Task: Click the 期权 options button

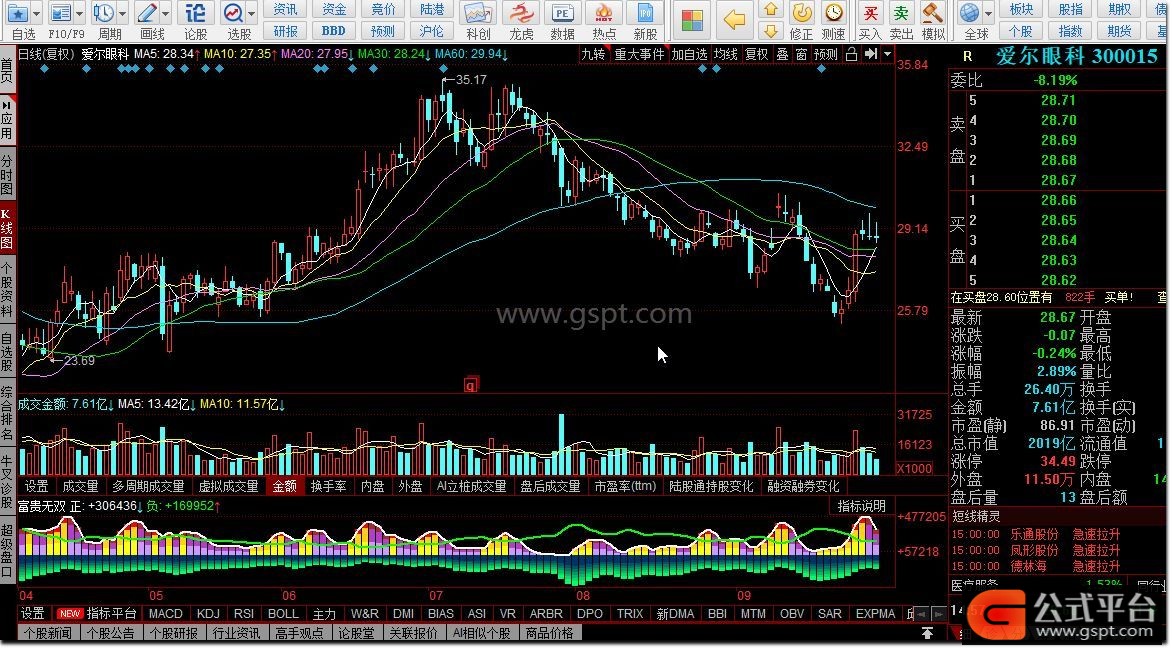Action: click(x=1119, y=10)
